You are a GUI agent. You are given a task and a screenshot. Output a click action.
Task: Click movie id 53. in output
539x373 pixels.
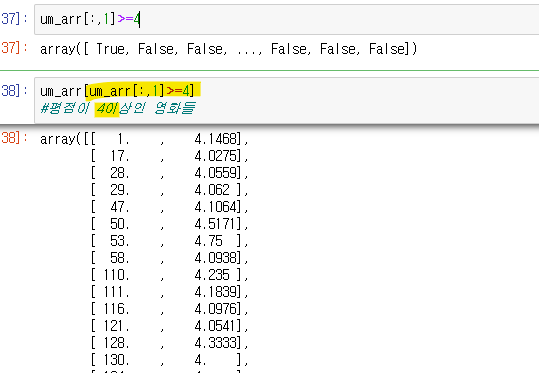click(x=120, y=241)
